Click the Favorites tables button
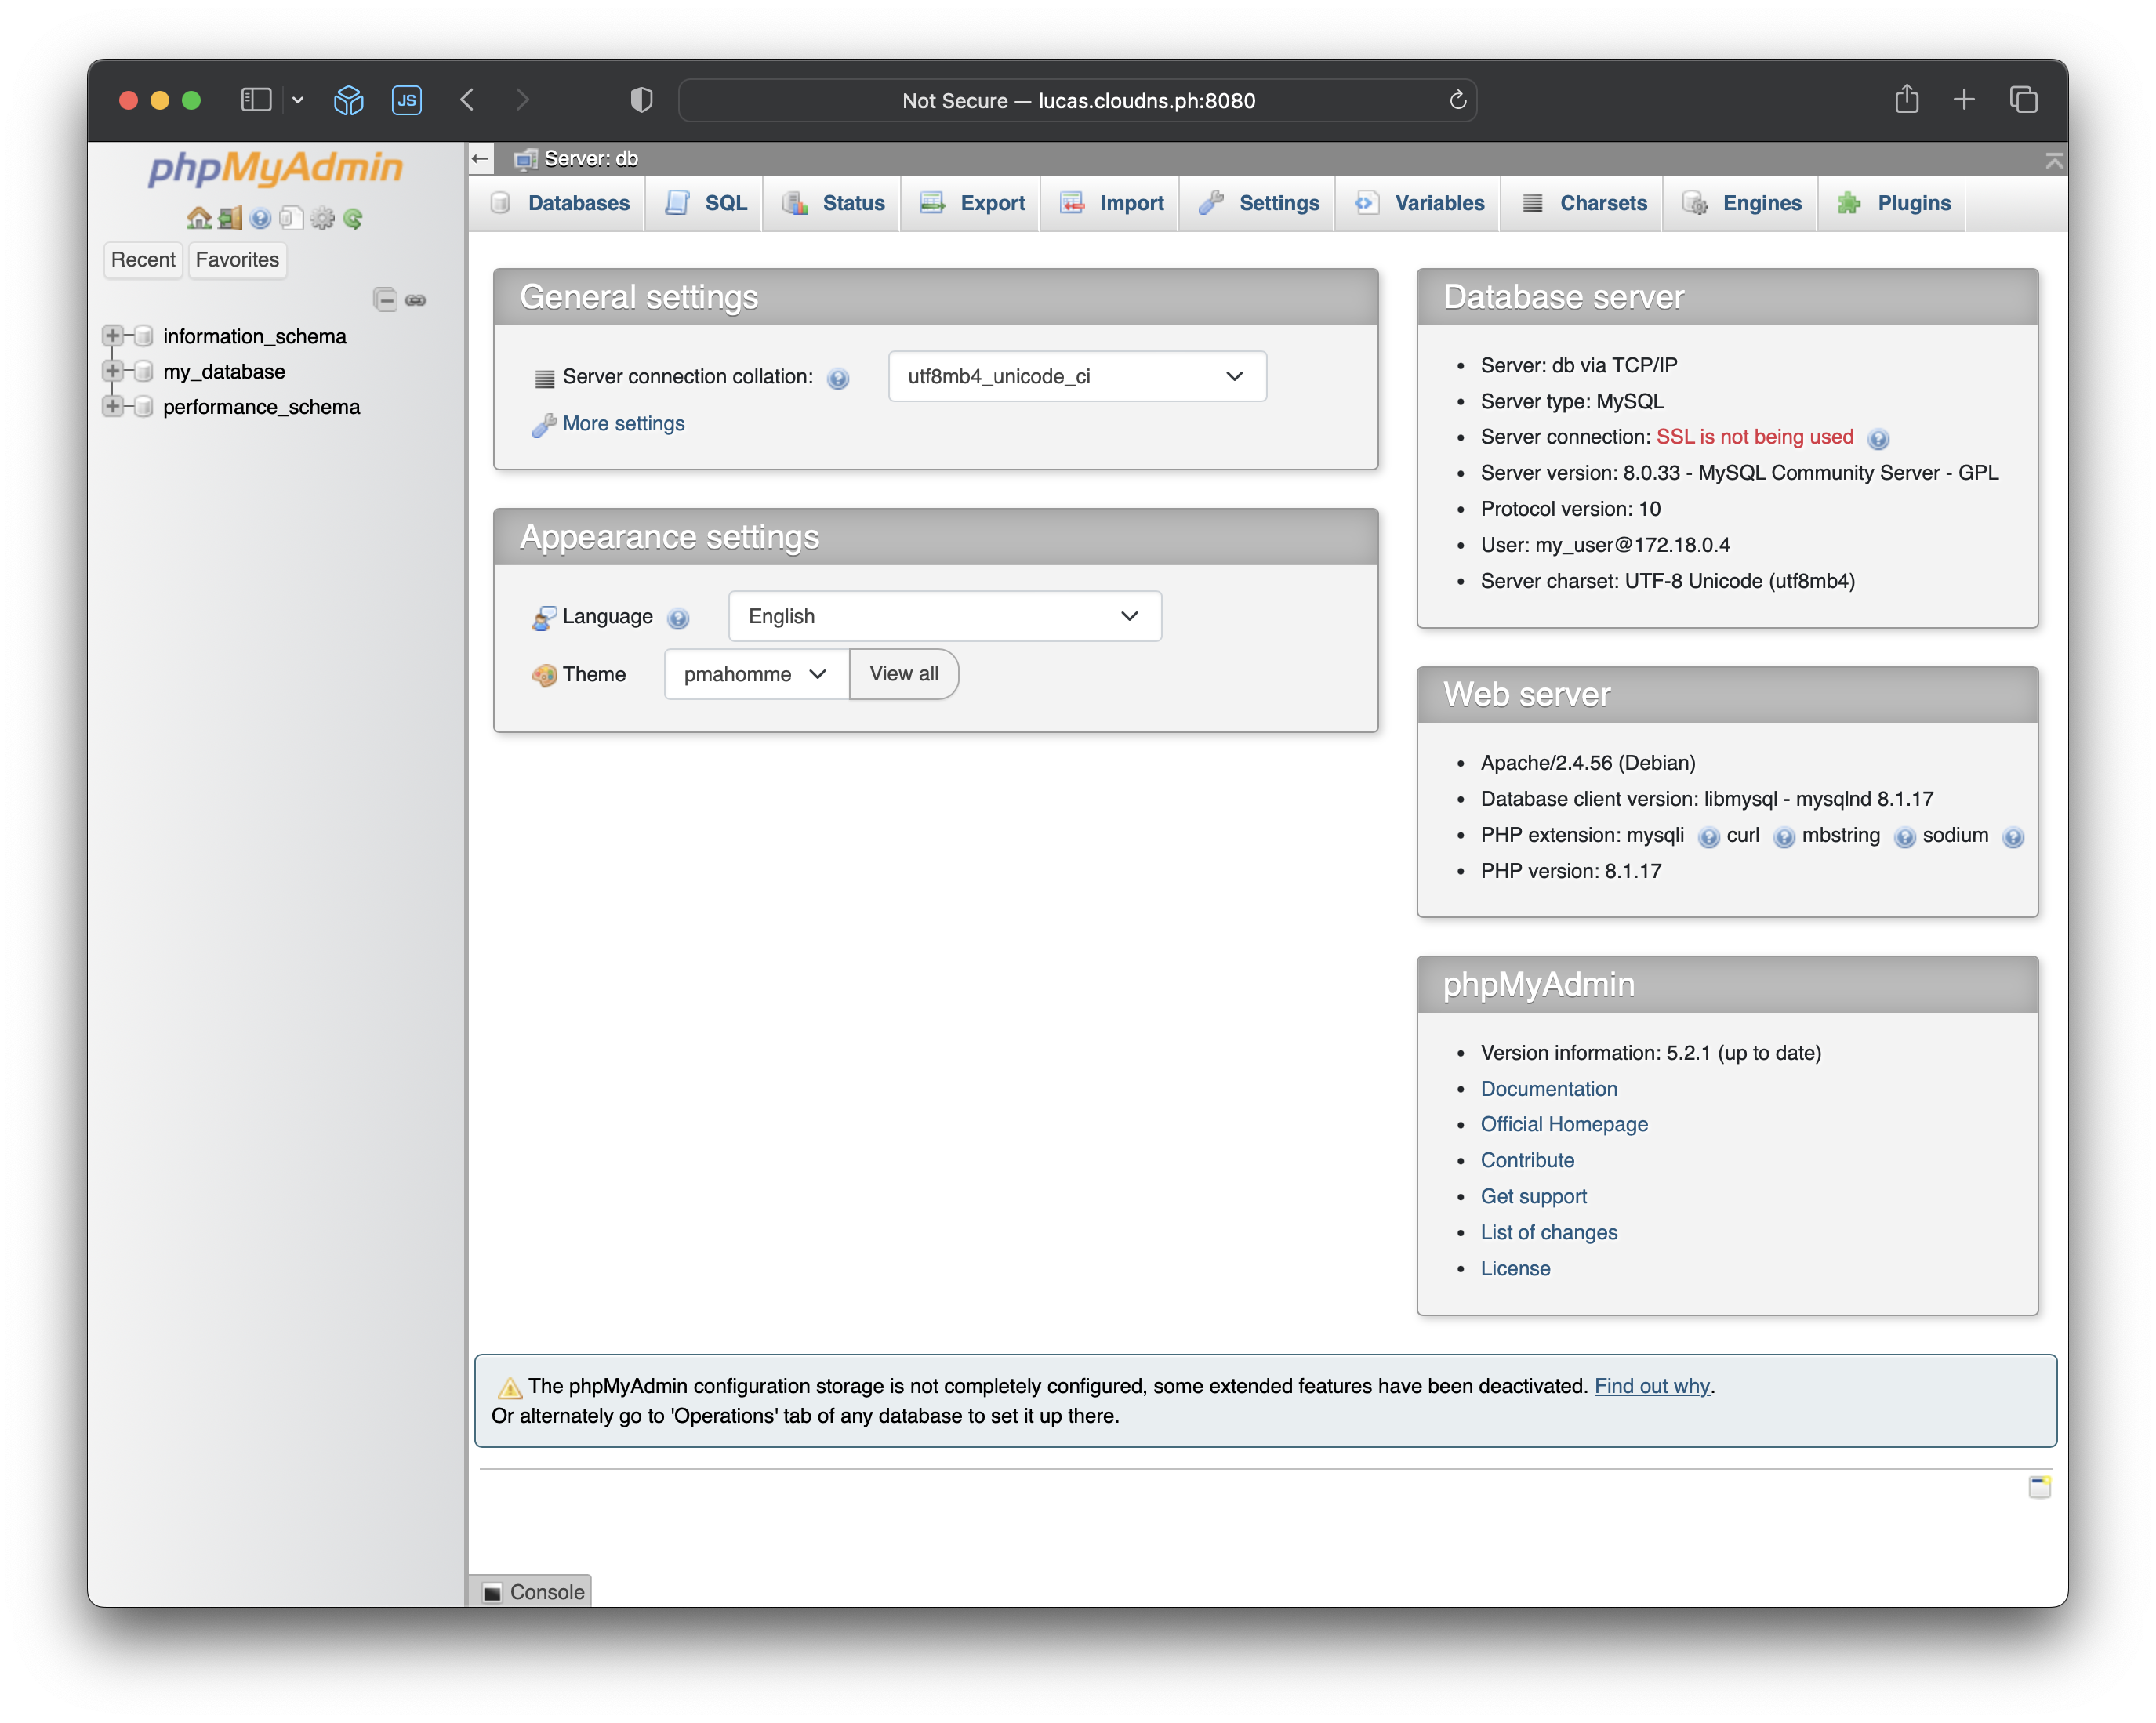Image resolution: width=2156 pixels, height=1723 pixels. [x=237, y=260]
